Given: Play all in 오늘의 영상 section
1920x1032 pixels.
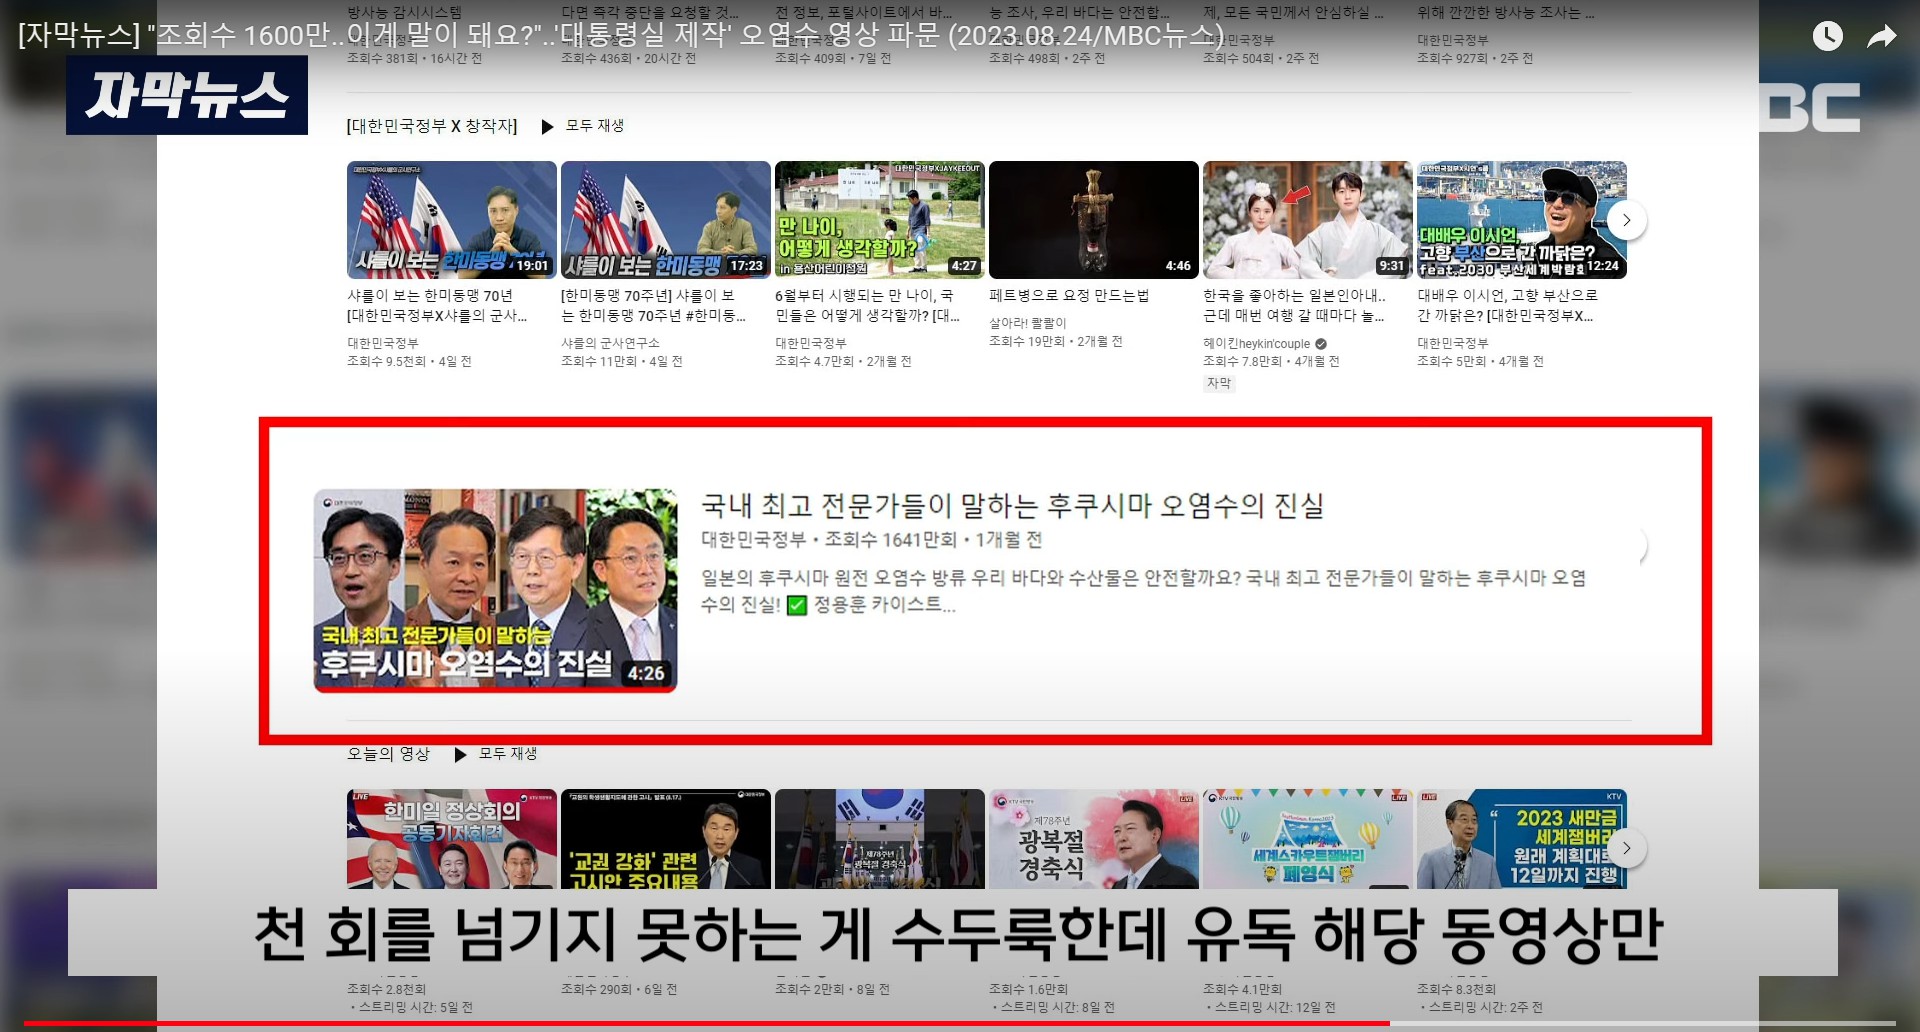Looking at the screenshot, I should click(496, 754).
